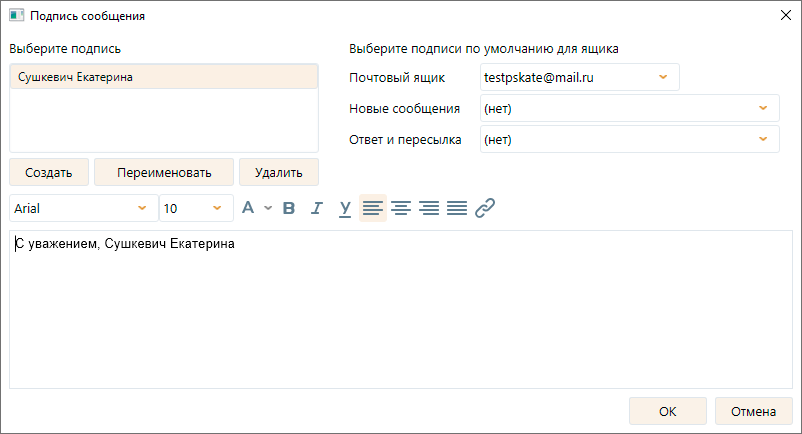
Task: Center the signature text
Action: coord(401,208)
